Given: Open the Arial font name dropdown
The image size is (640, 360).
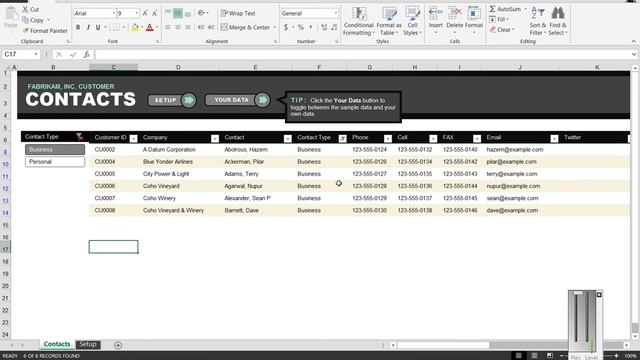Looking at the screenshot, I should (113, 13).
